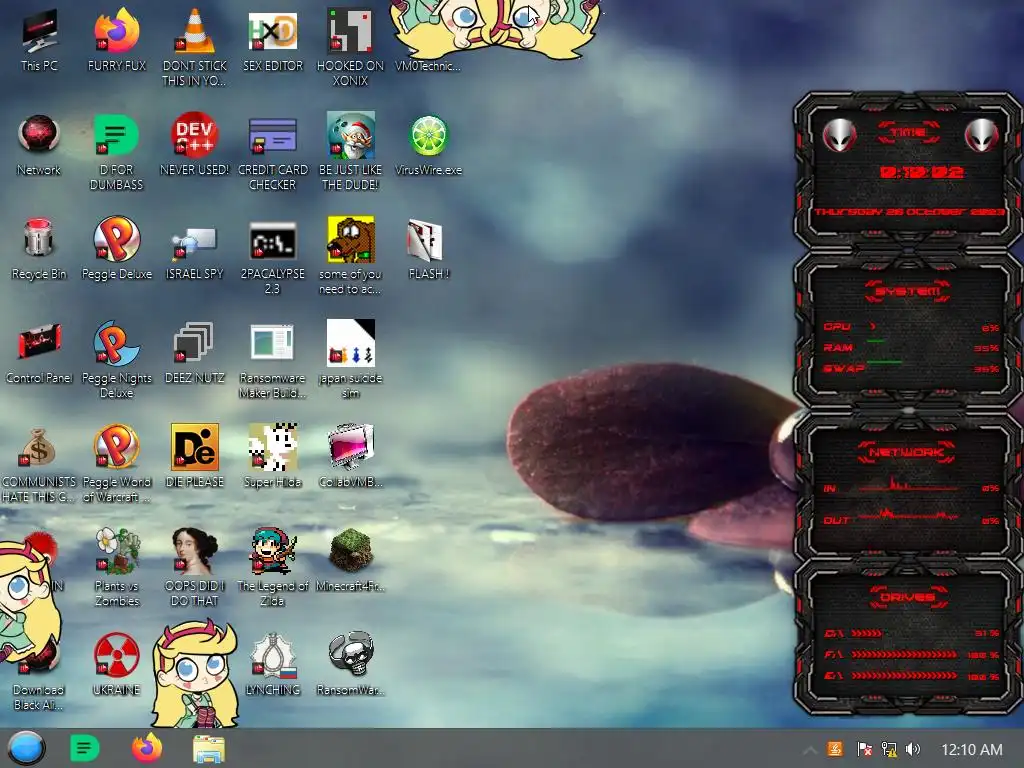Open File Explorer from the taskbar
Viewport: 1024px width, 768px height.
point(209,749)
